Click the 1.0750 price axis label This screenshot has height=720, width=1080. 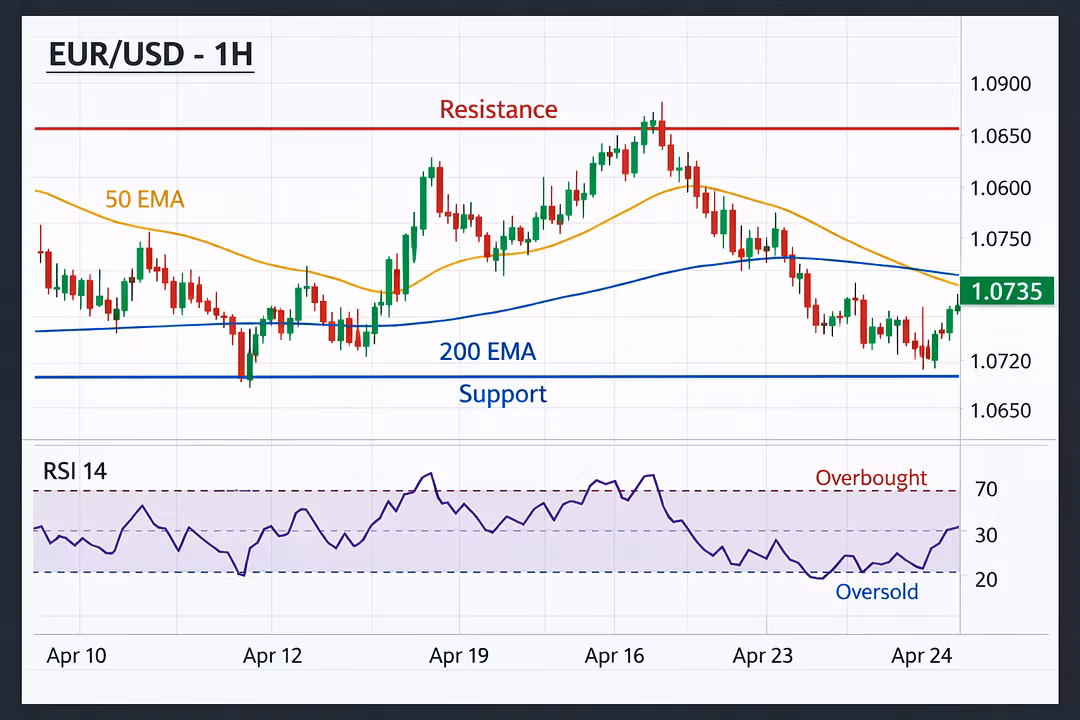point(1000,239)
